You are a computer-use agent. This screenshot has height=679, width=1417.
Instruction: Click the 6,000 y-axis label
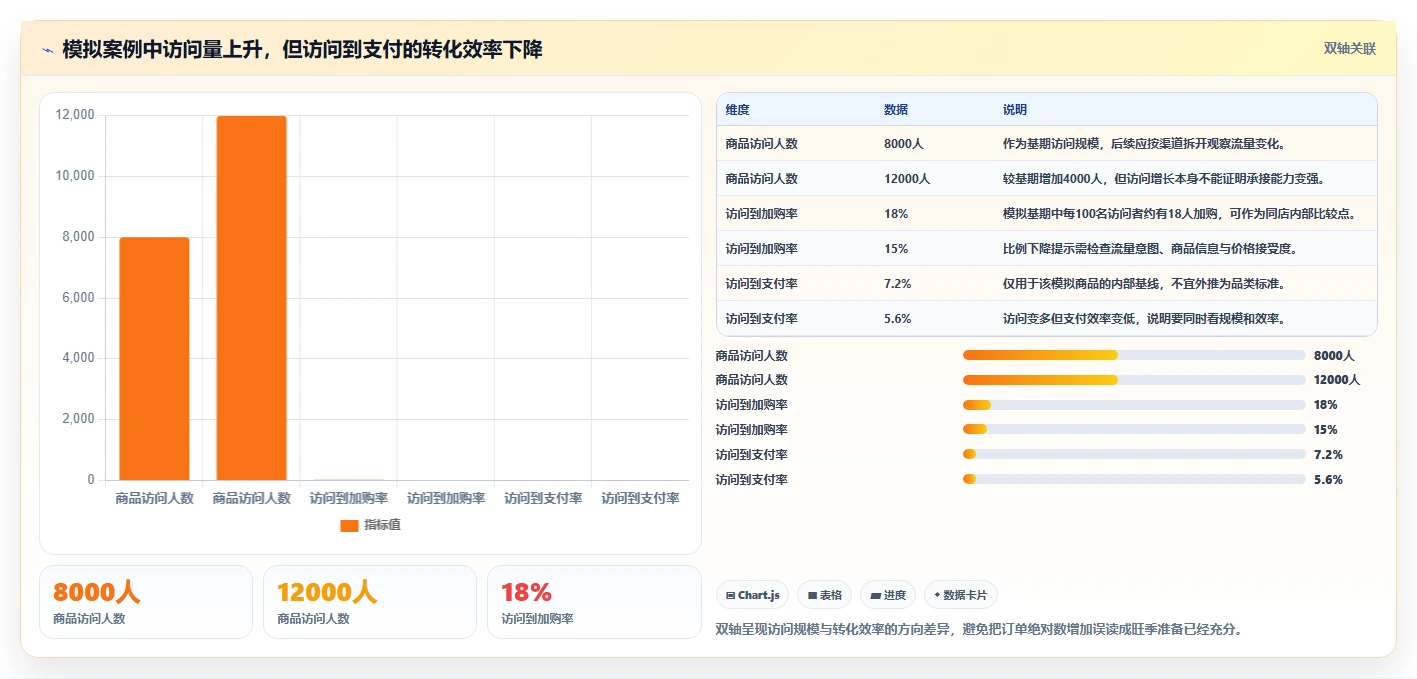[78, 298]
